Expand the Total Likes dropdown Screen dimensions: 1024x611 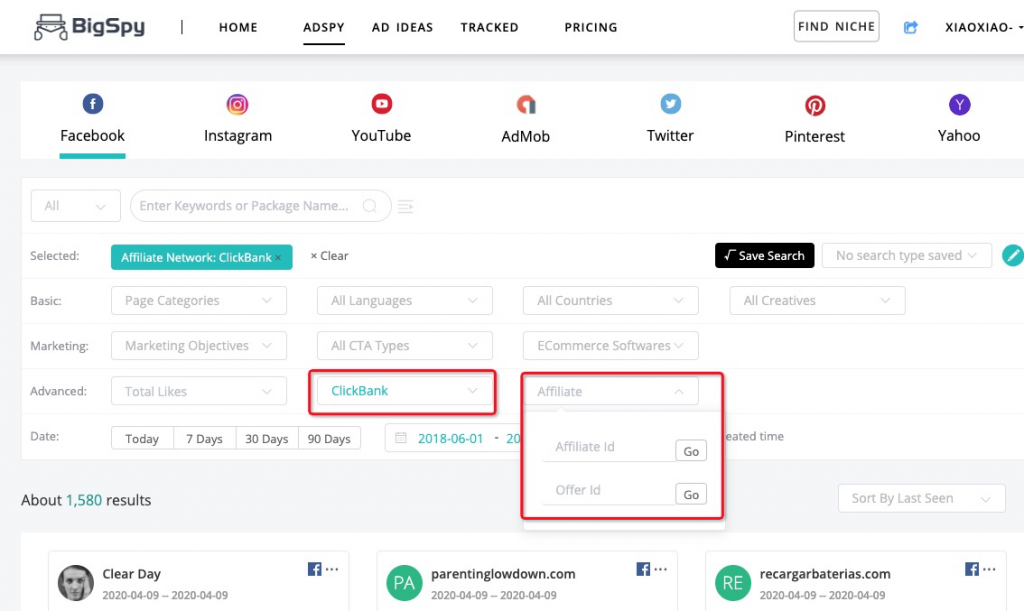(199, 391)
